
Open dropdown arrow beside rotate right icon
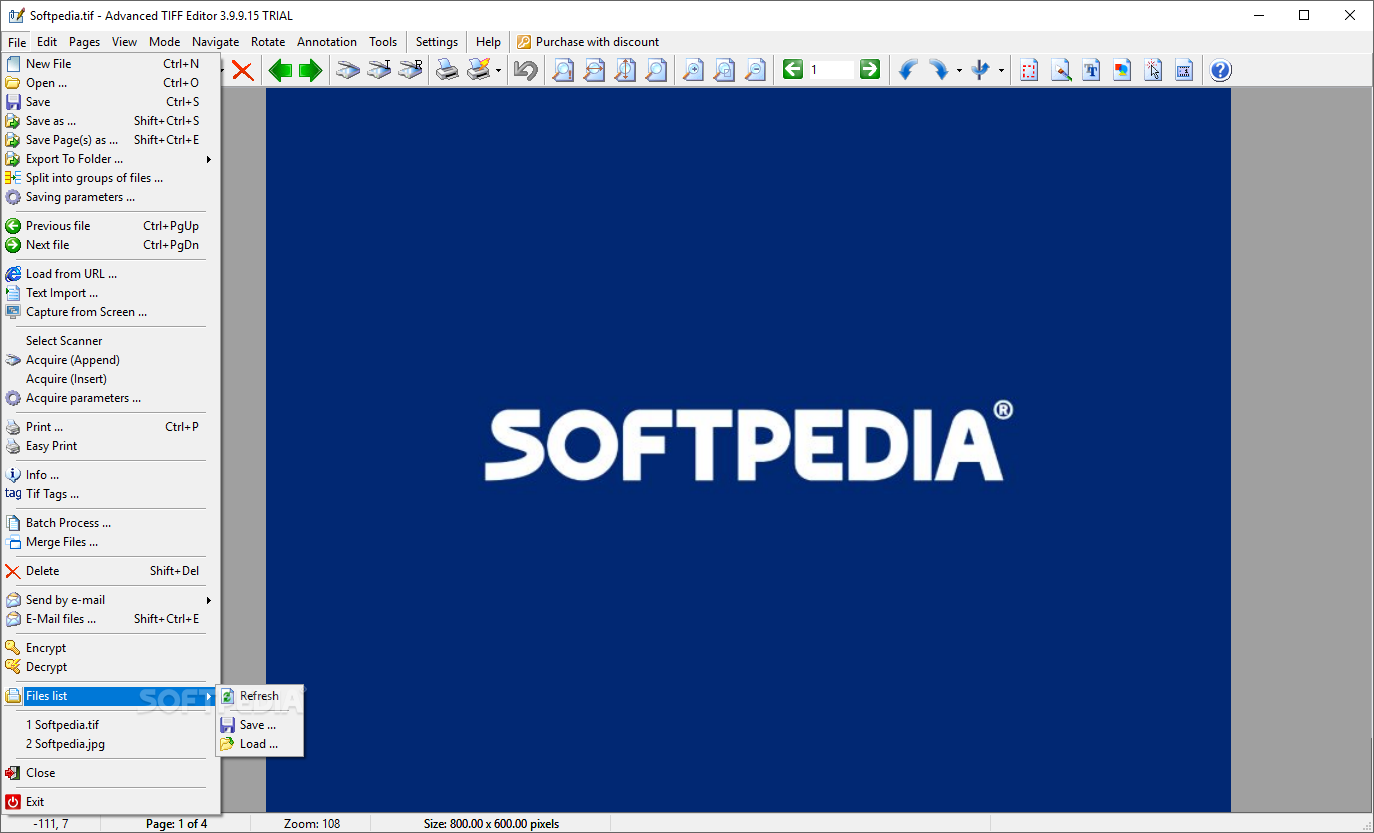pyautogui.click(x=959, y=71)
